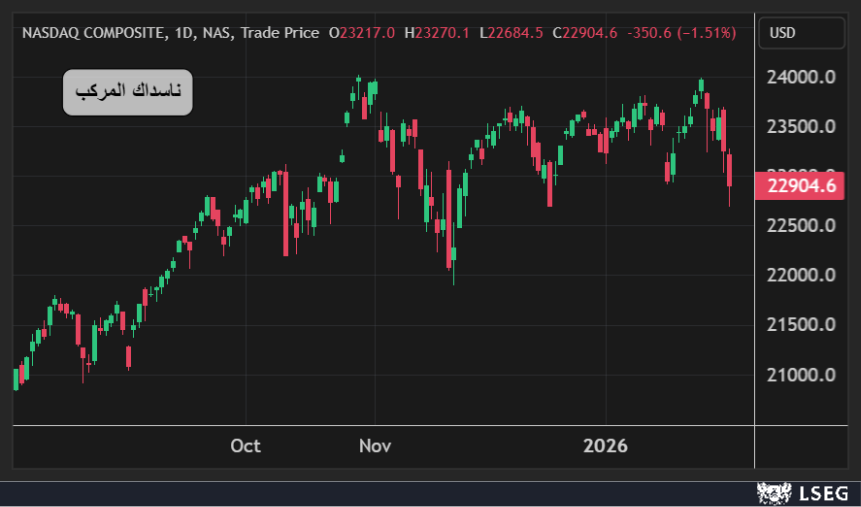The width and height of the screenshot is (861, 507).
Task: Click the 23500.0 price axis label
Action: [801, 127]
